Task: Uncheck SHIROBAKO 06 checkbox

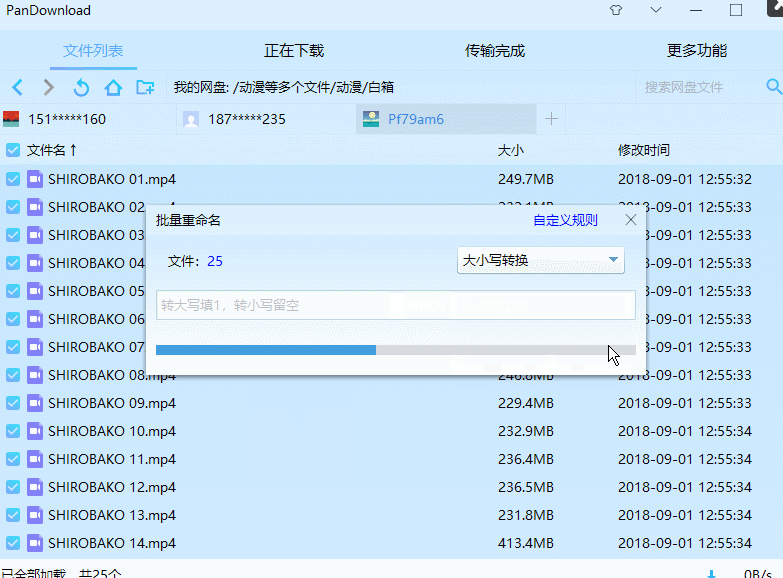Action: [13, 319]
